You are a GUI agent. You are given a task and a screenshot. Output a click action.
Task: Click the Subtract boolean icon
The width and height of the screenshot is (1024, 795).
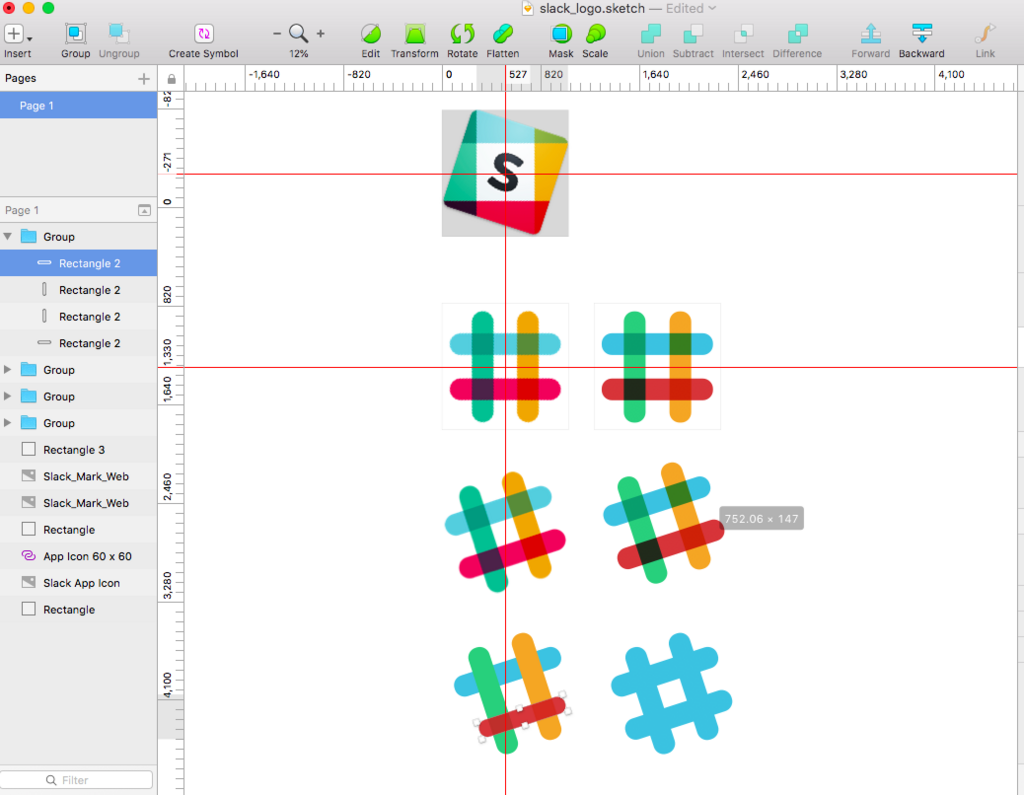693,34
